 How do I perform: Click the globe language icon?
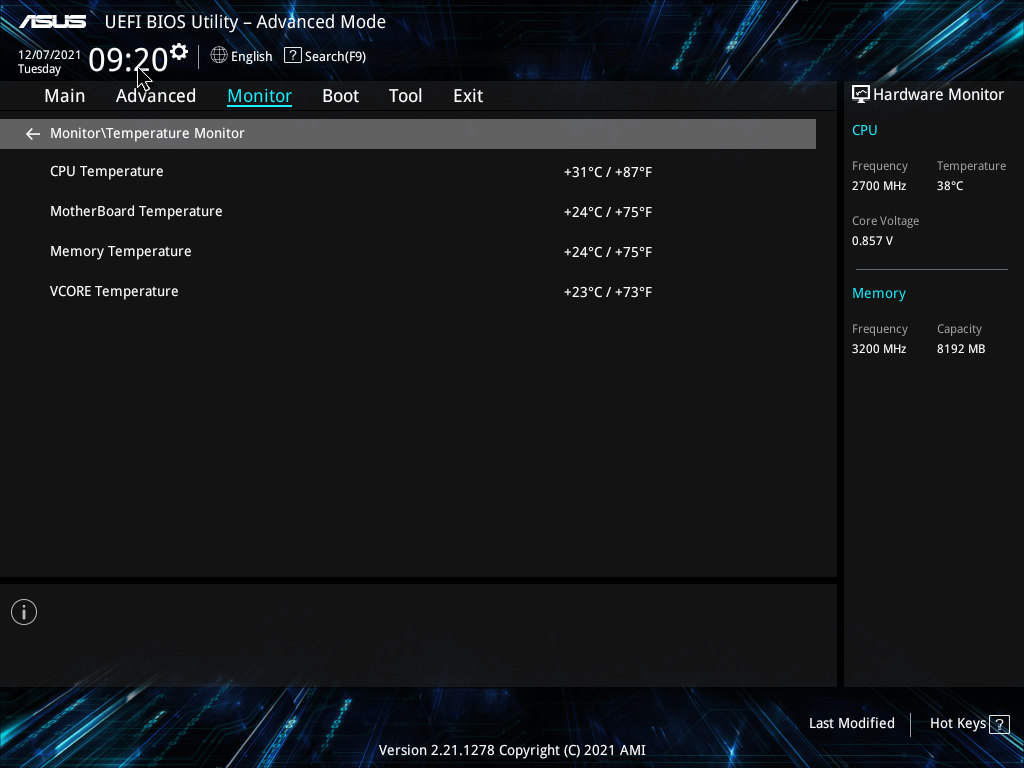[219, 56]
